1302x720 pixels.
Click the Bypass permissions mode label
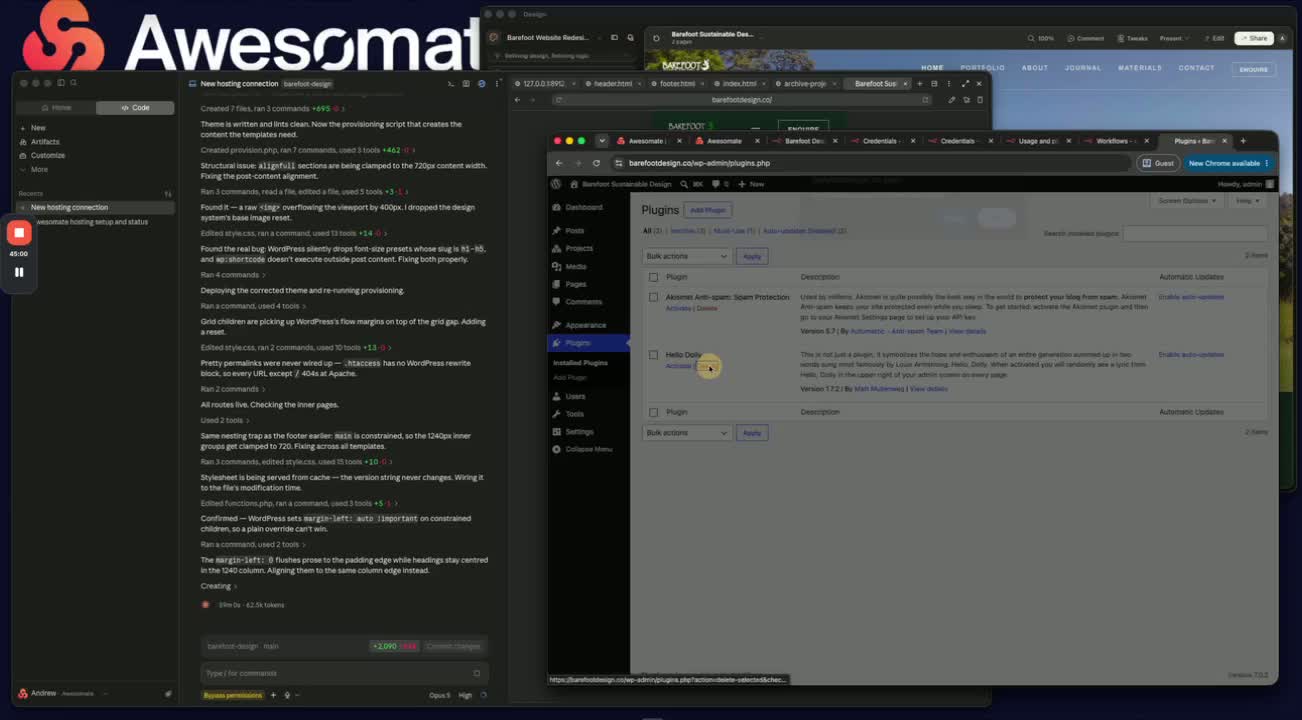tap(233, 695)
